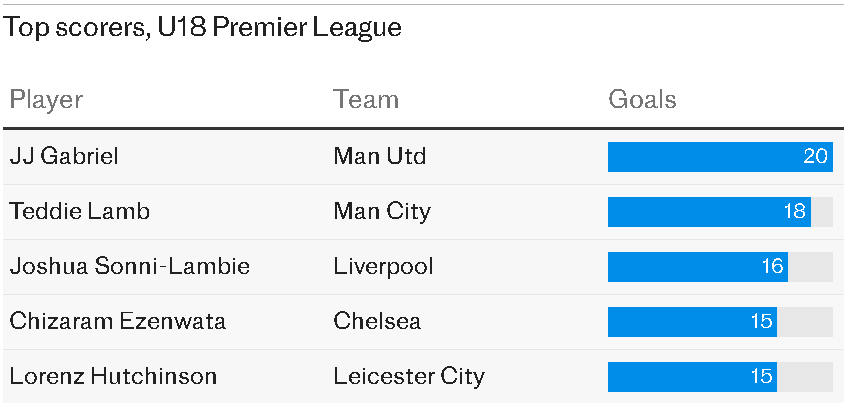Click the 20 goals bar
849x405 pixels.
tap(720, 156)
